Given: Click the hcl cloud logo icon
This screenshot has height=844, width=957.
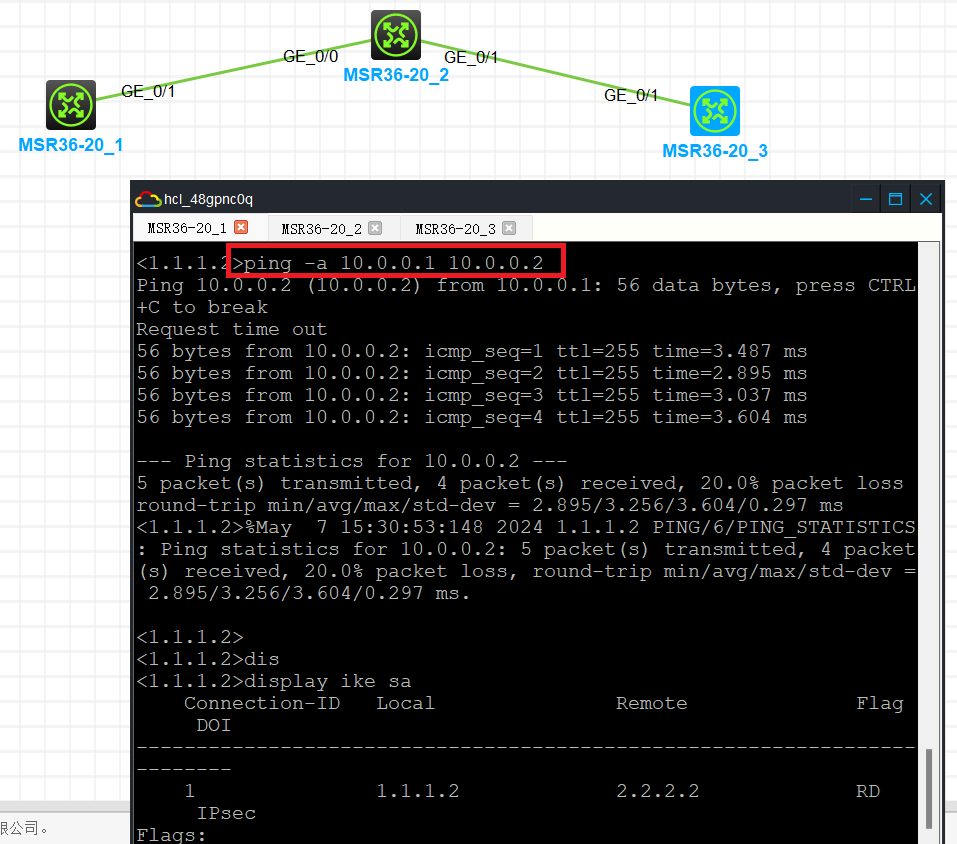Looking at the screenshot, I should pyautogui.click(x=148, y=200).
